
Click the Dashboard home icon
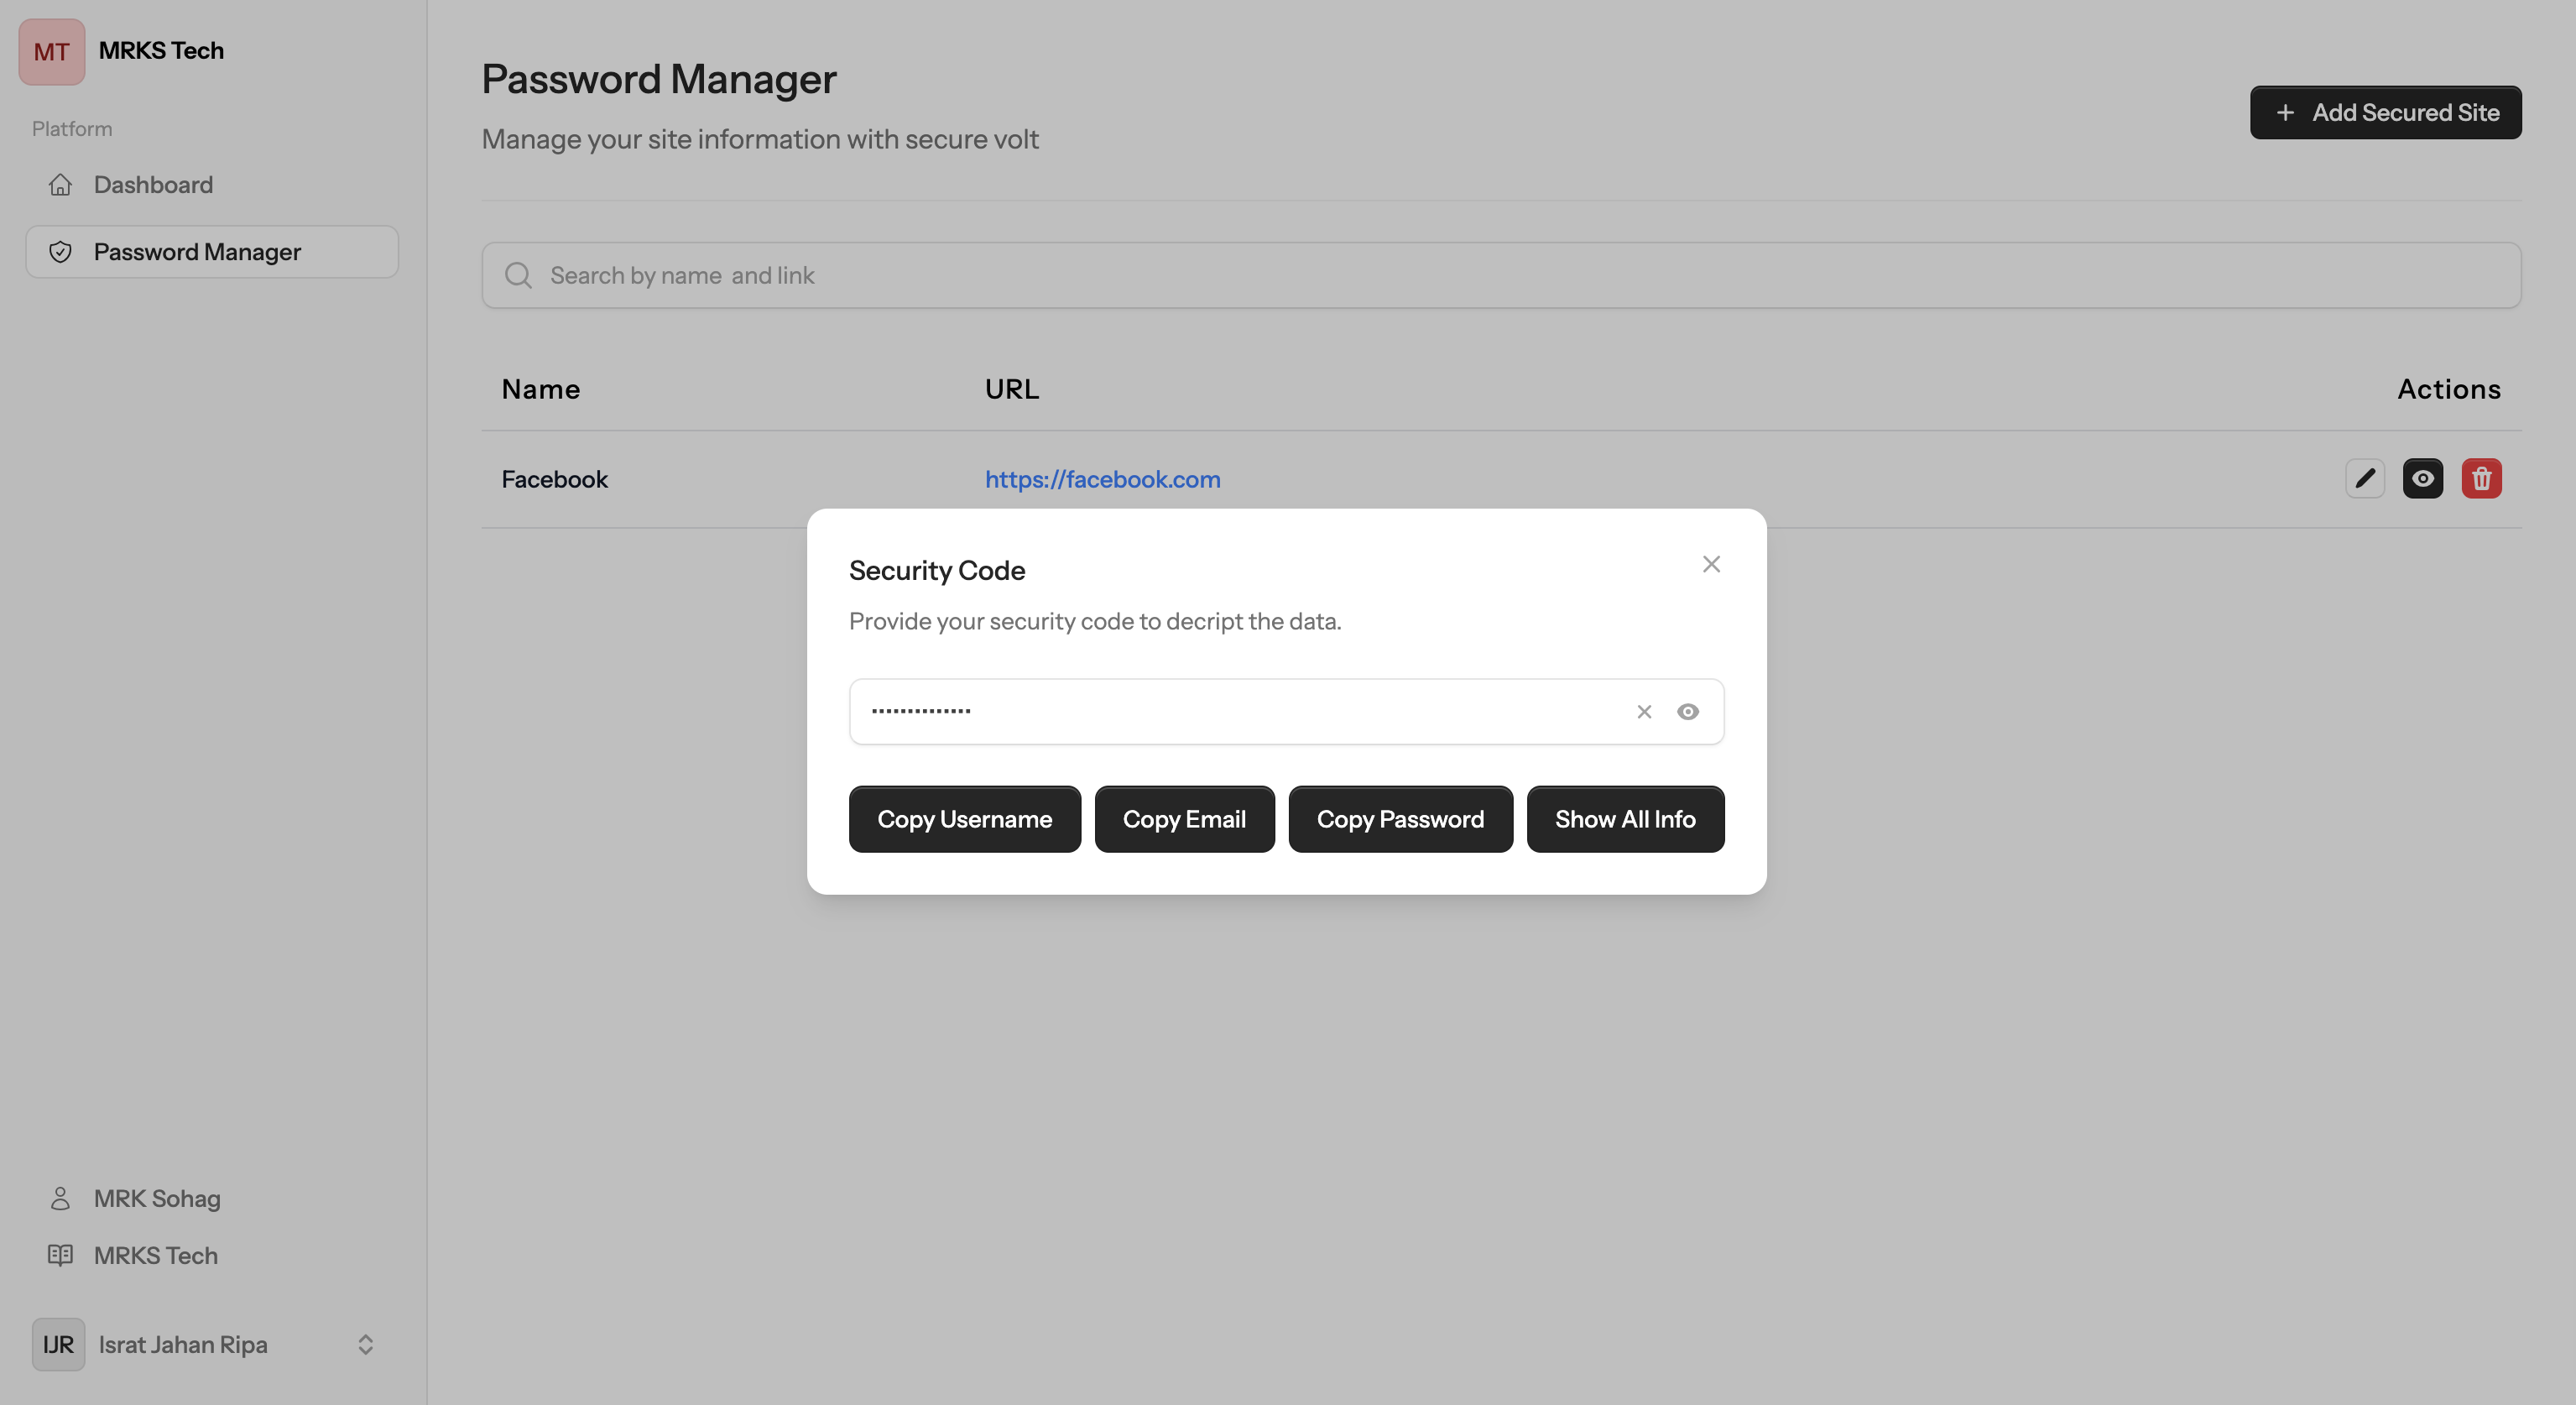[x=60, y=185]
